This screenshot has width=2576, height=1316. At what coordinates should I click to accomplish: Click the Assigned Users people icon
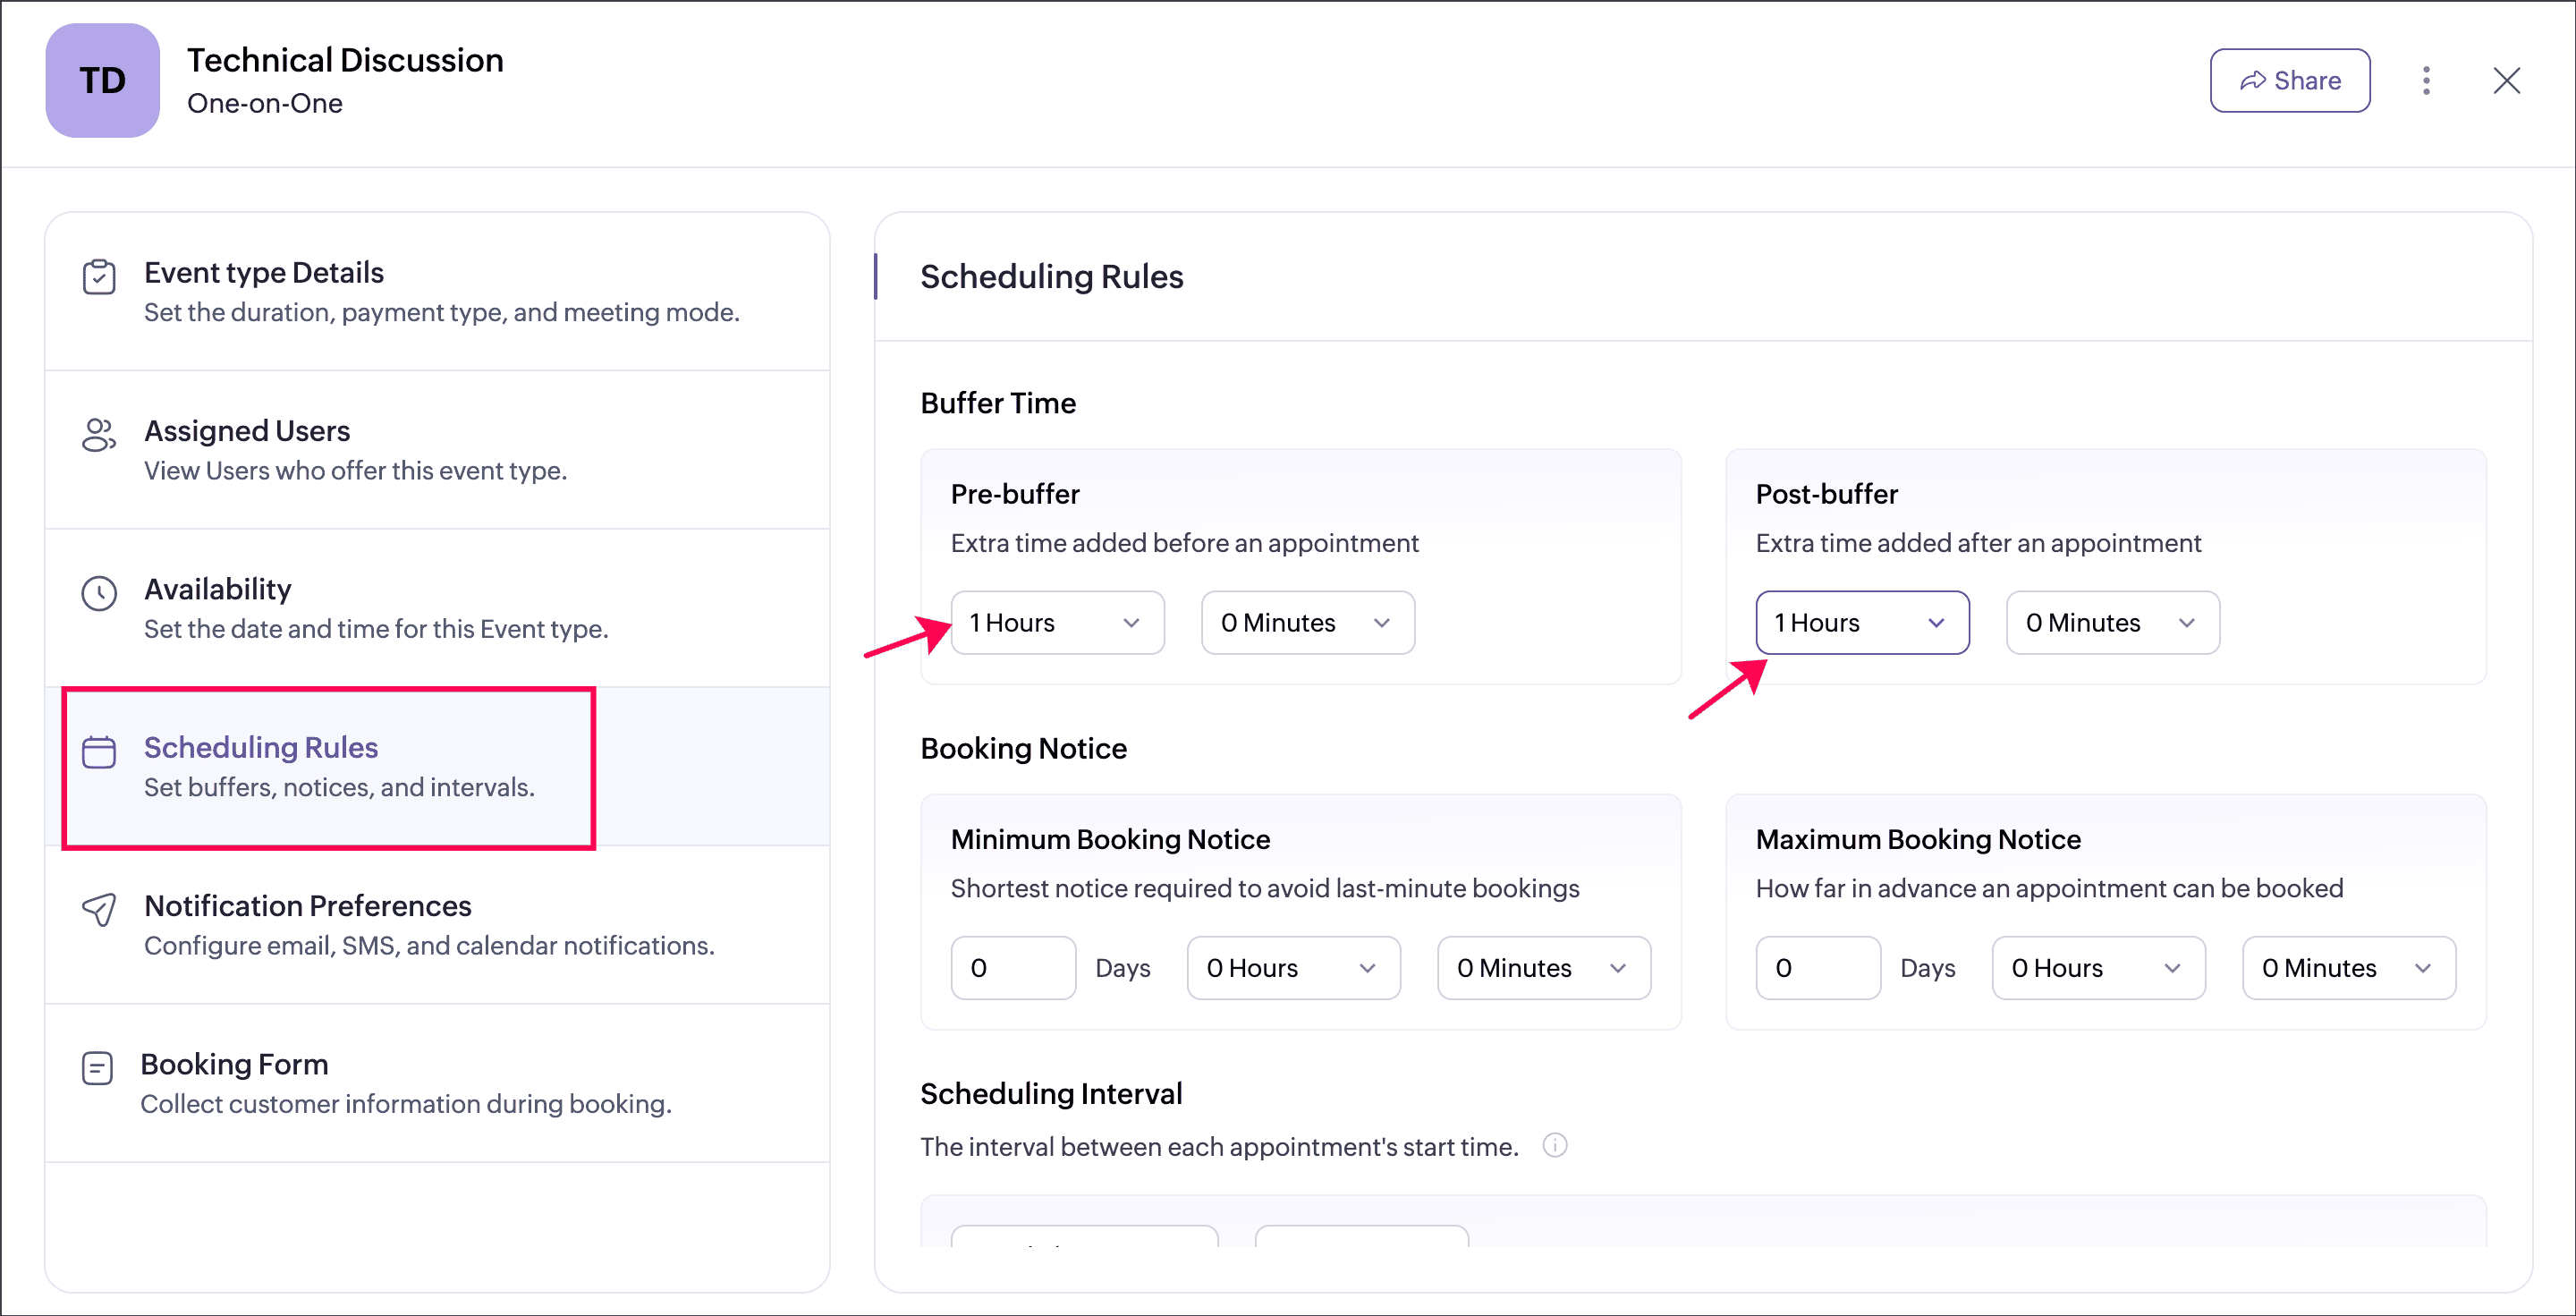[99, 435]
